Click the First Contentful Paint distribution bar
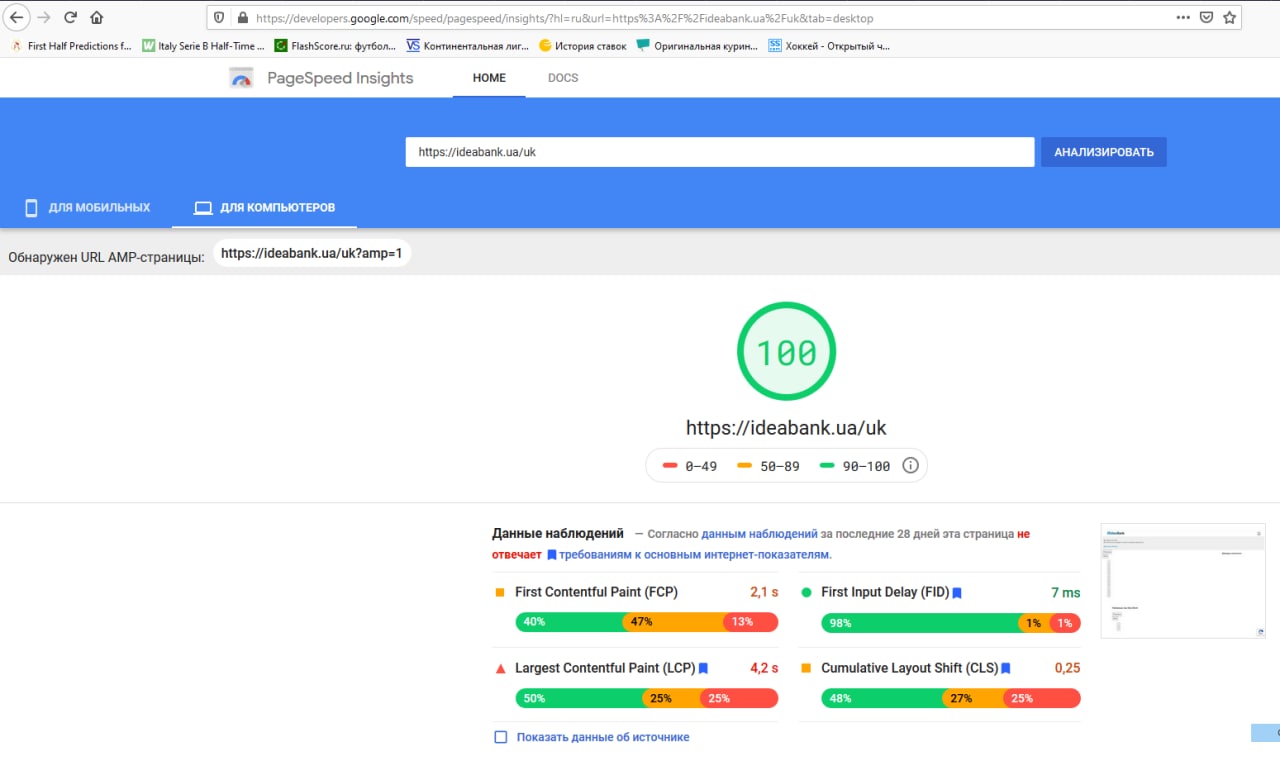The image size is (1280, 780). click(646, 622)
